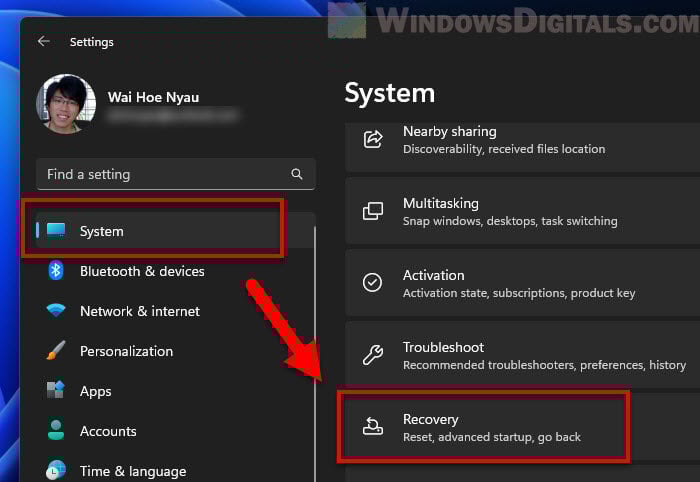
Task: Open the user profile picture
Action: (66, 104)
